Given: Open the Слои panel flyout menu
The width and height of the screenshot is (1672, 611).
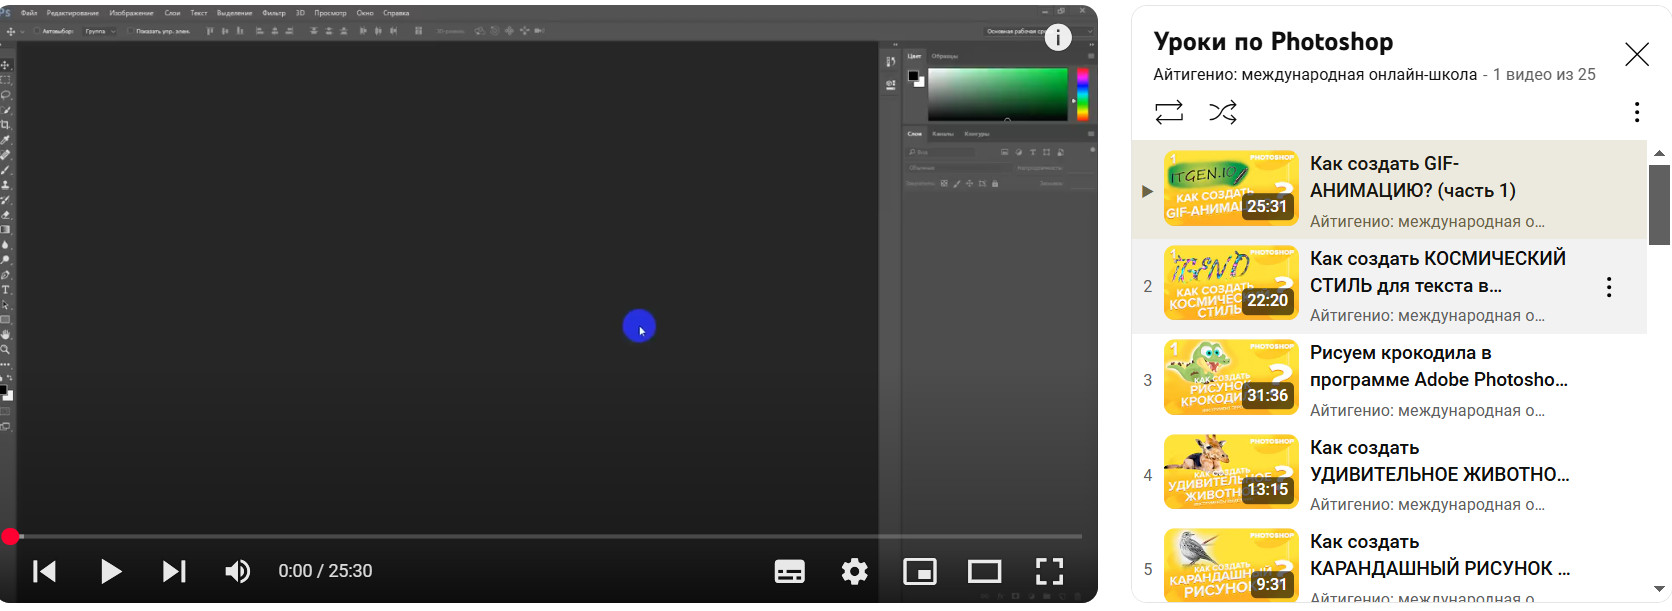Looking at the screenshot, I should tap(1091, 133).
